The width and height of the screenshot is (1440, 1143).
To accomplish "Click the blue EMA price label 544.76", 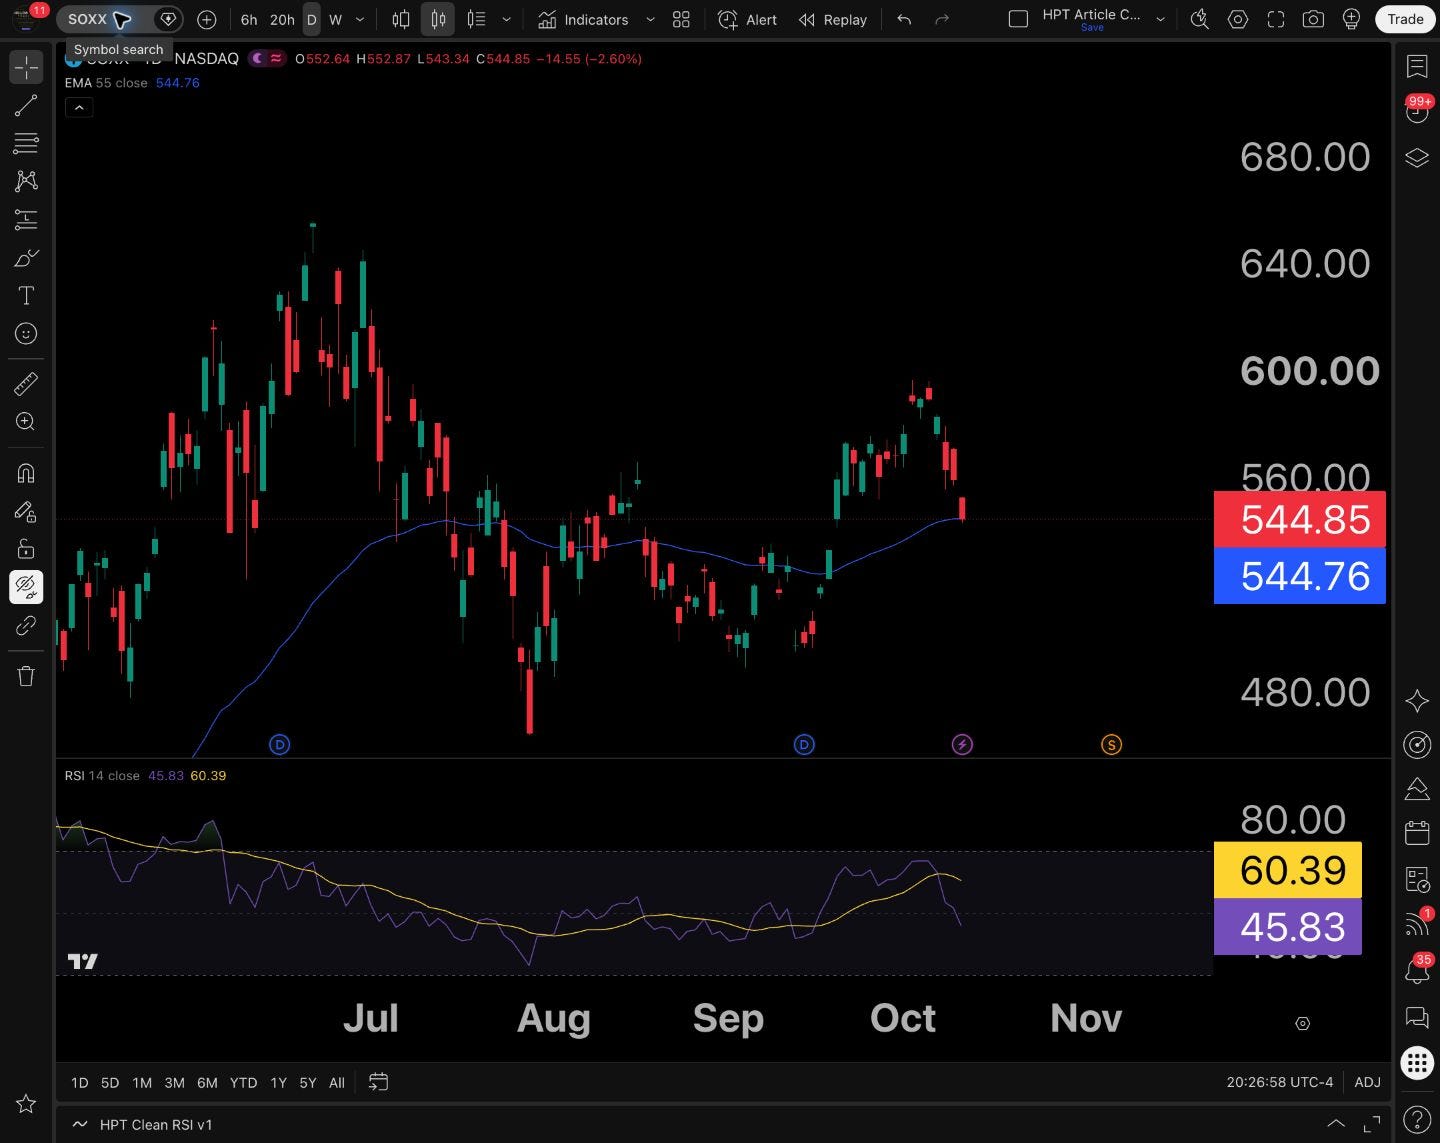I will click(x=1300, y=576).
